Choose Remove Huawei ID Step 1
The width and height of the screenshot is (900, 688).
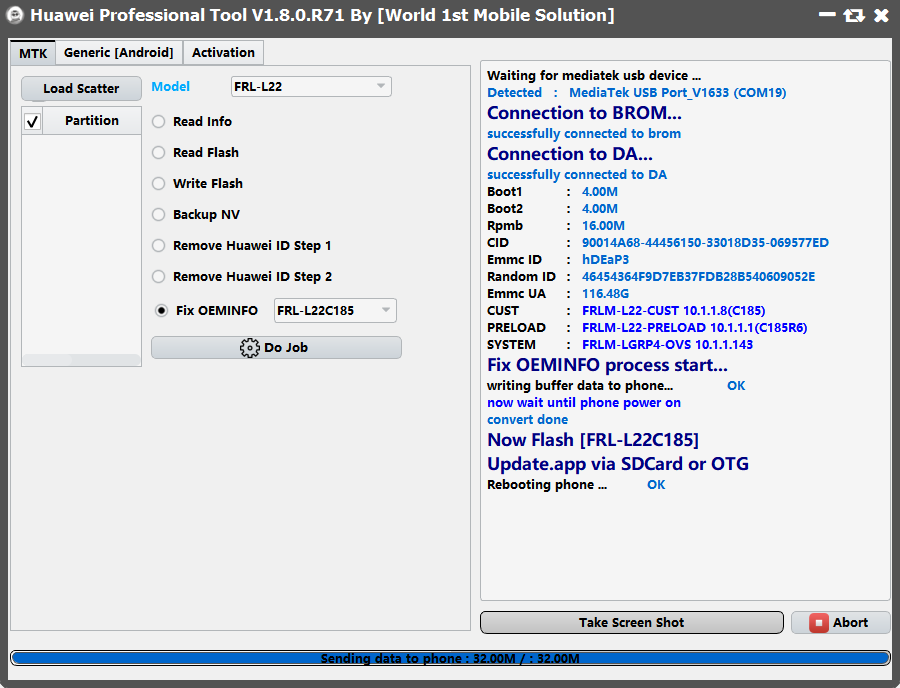158,246
